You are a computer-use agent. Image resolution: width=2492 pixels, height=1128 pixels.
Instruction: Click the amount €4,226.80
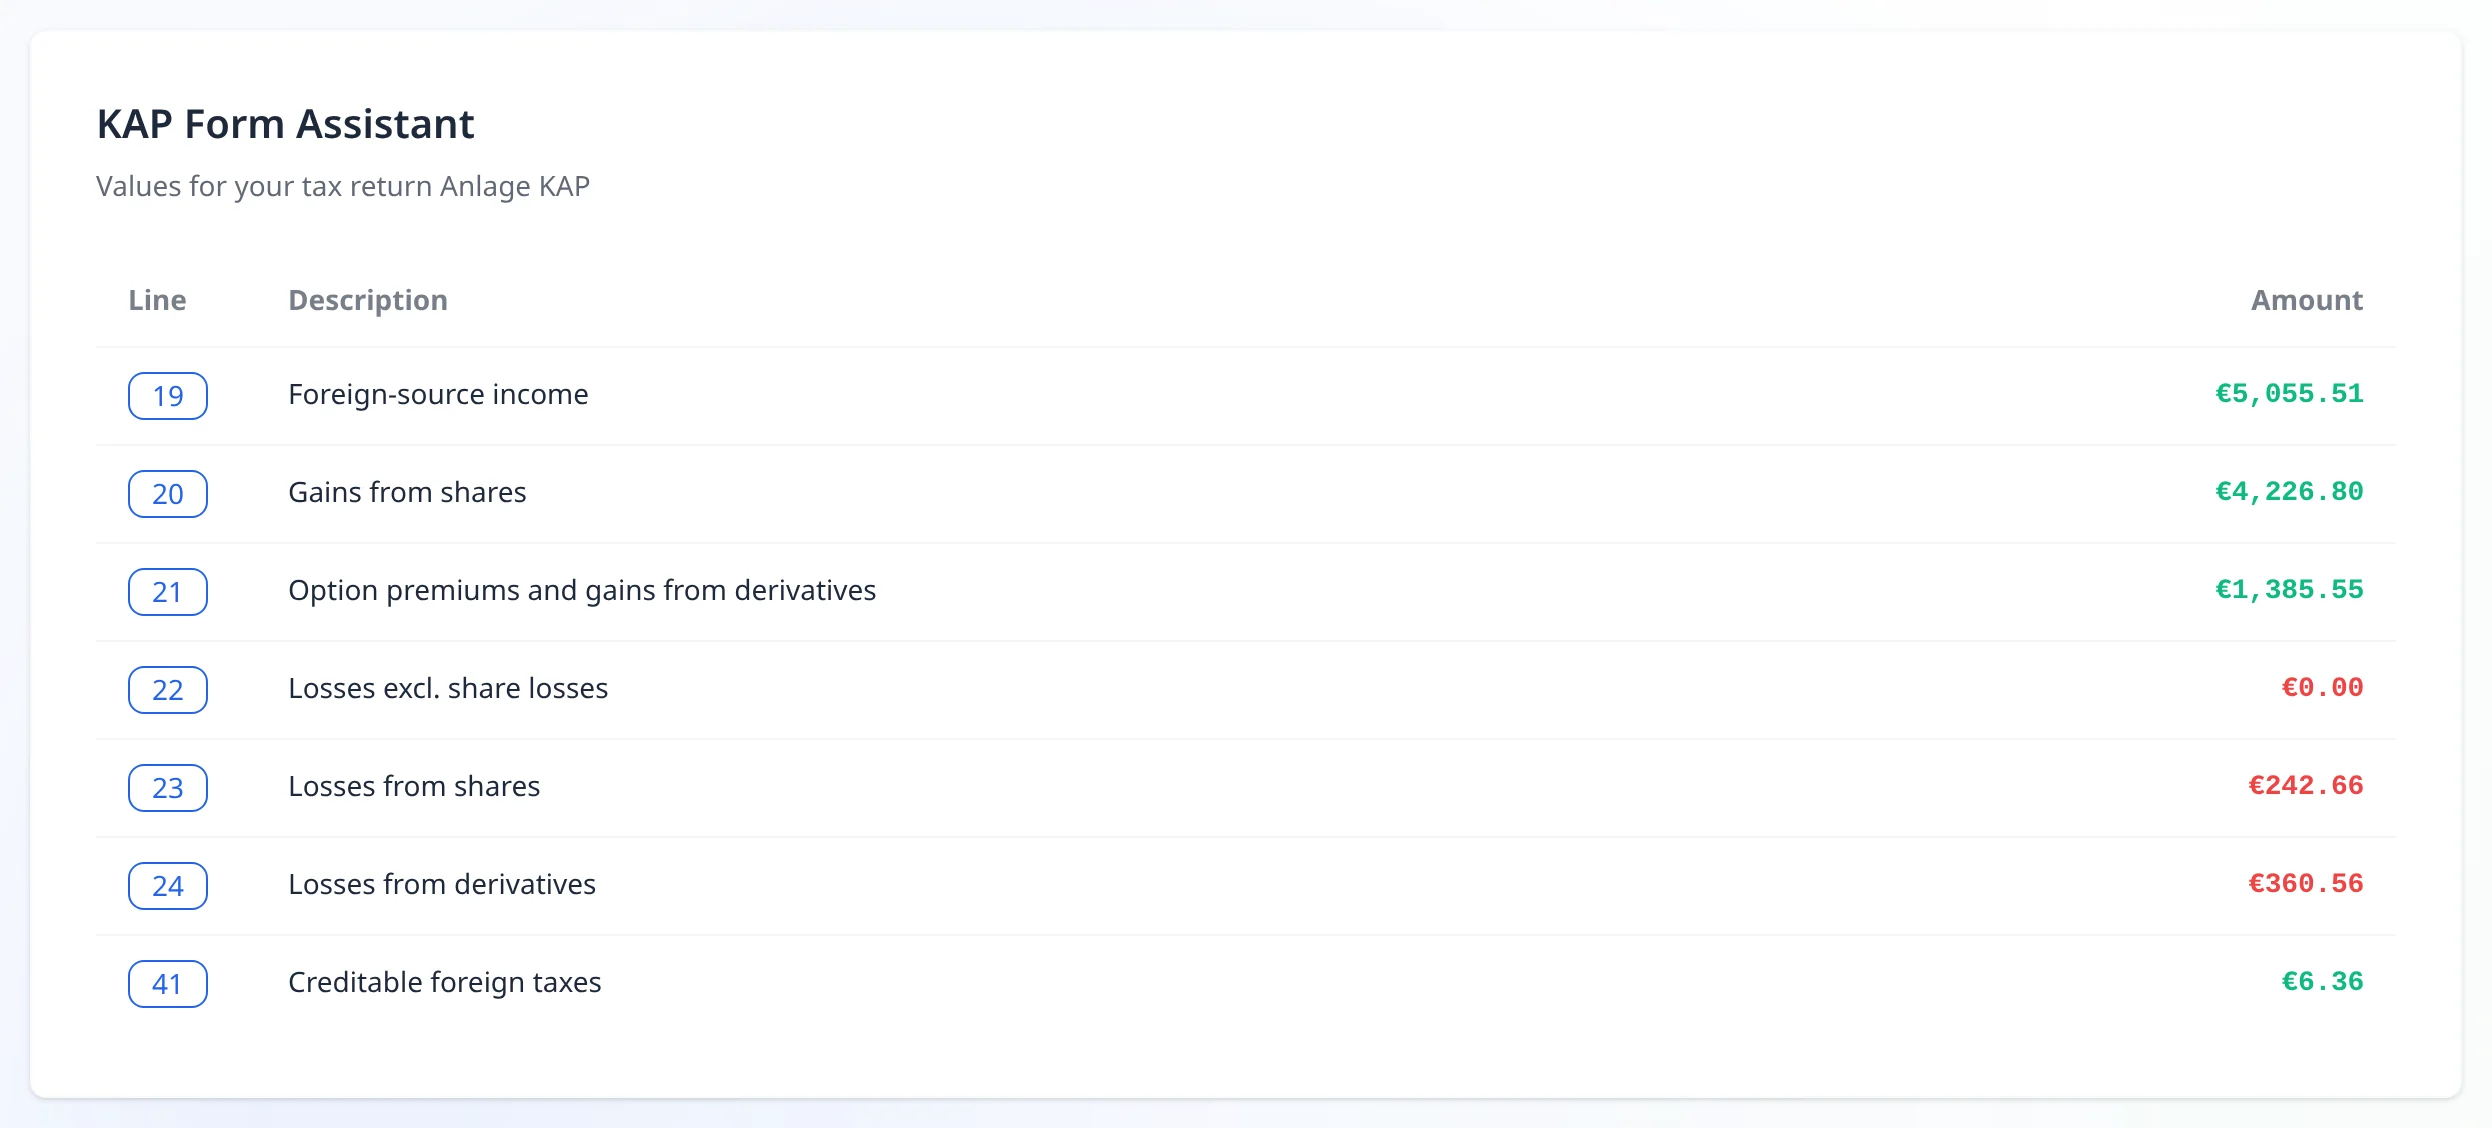click(x=2289, y=492)
